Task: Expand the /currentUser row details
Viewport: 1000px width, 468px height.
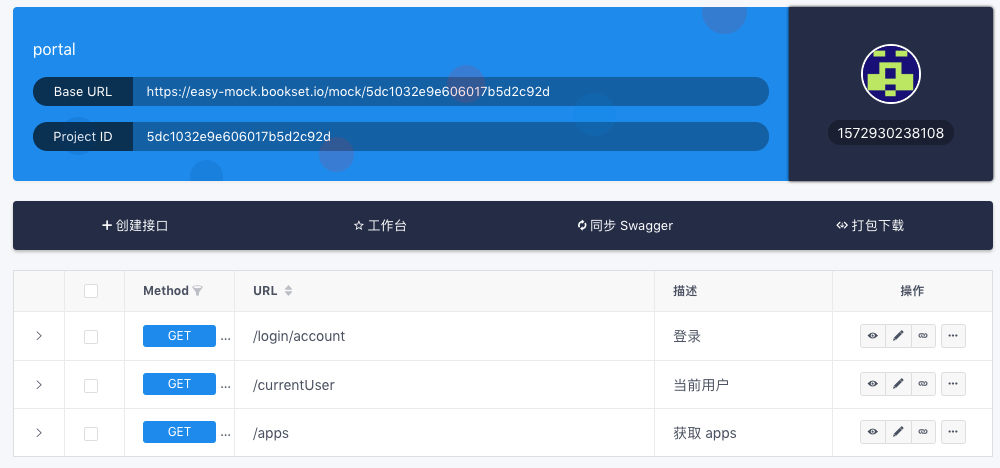Action: click(39, 384)
